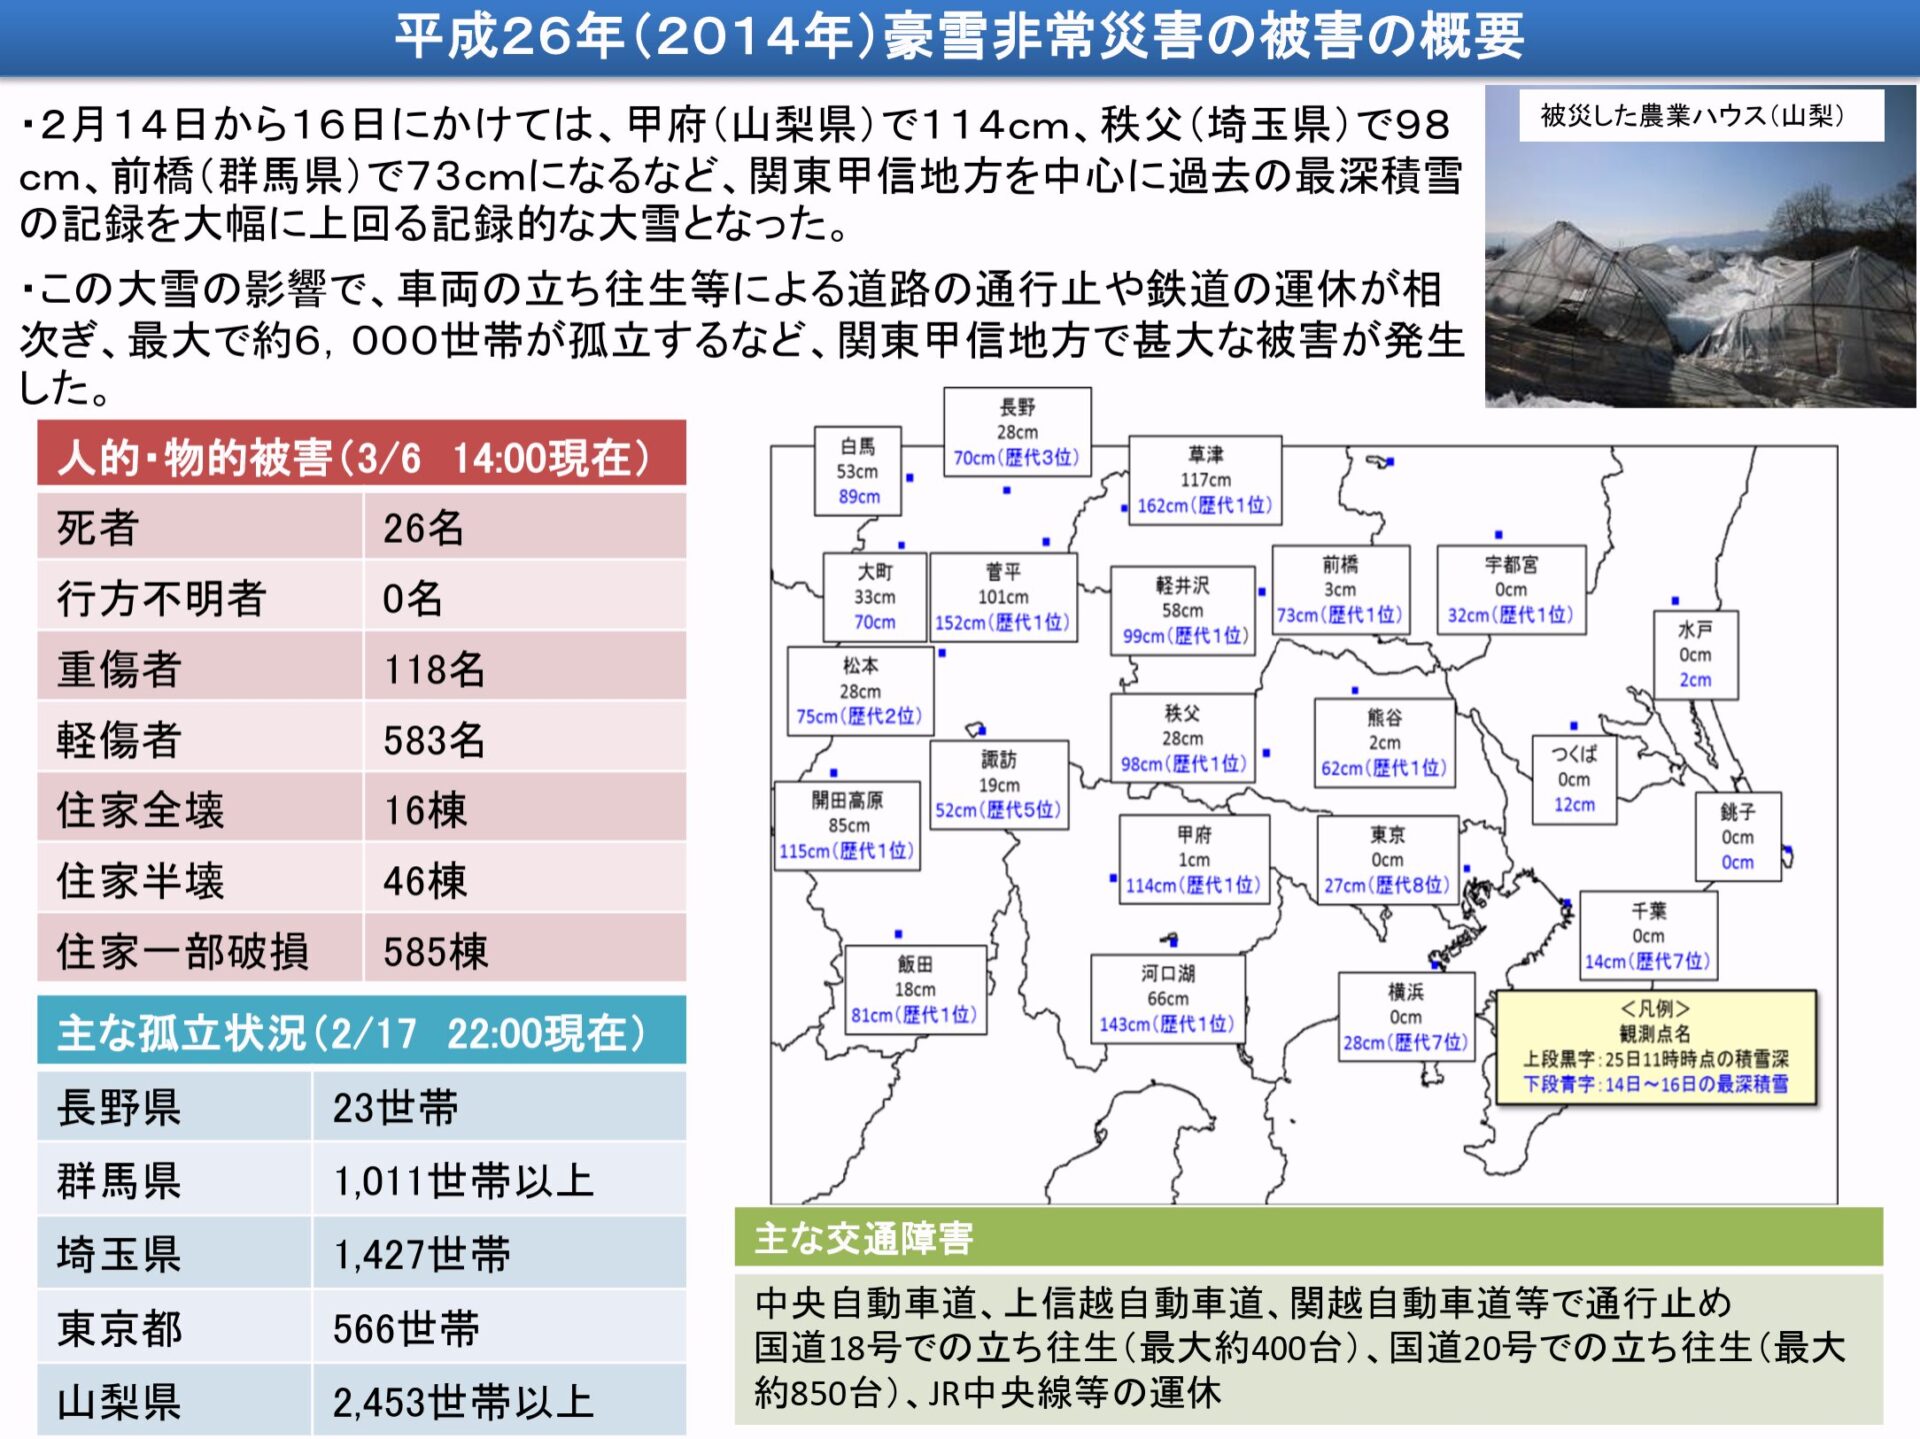Click the 前橋 blue location dot

[x=1261, y=591]
